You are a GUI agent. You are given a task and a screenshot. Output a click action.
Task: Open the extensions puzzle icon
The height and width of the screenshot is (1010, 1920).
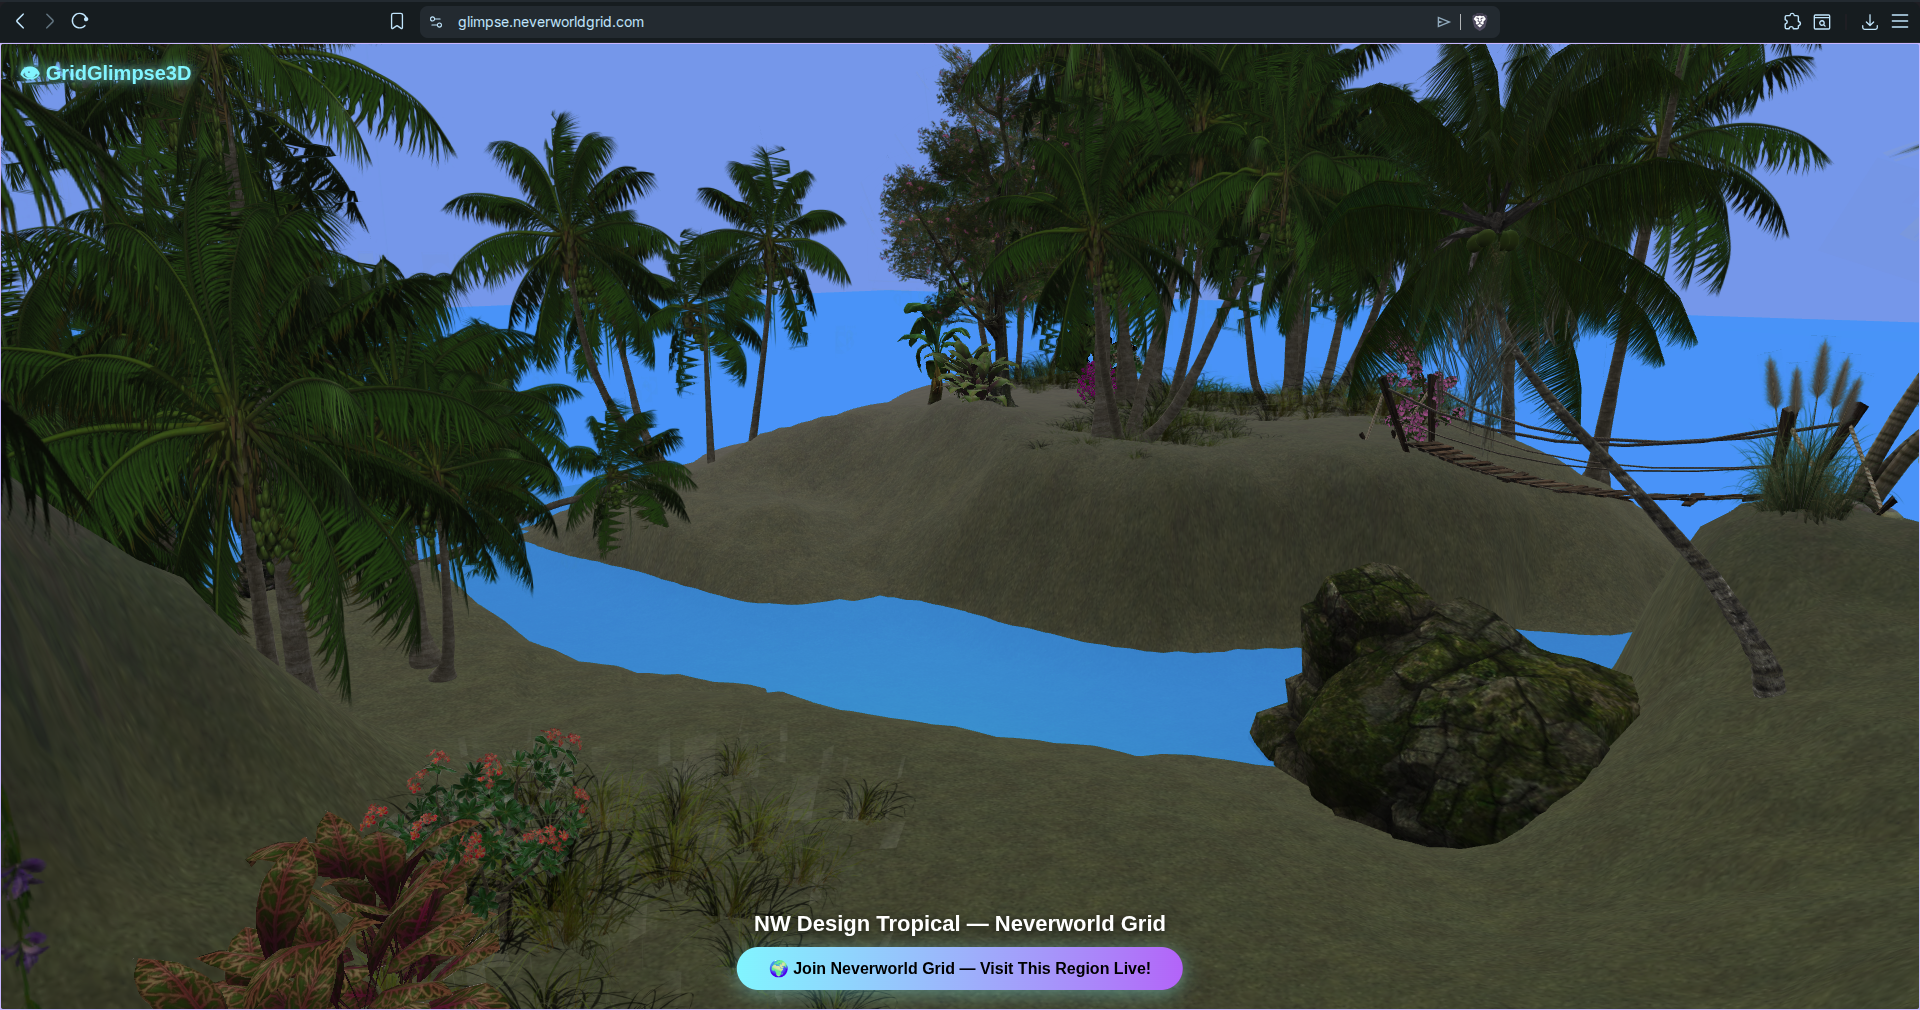(x=1792, y=21)
